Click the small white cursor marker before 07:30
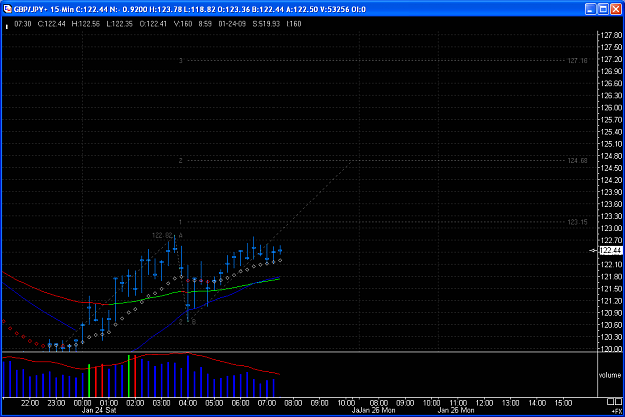 click(6, 27)
